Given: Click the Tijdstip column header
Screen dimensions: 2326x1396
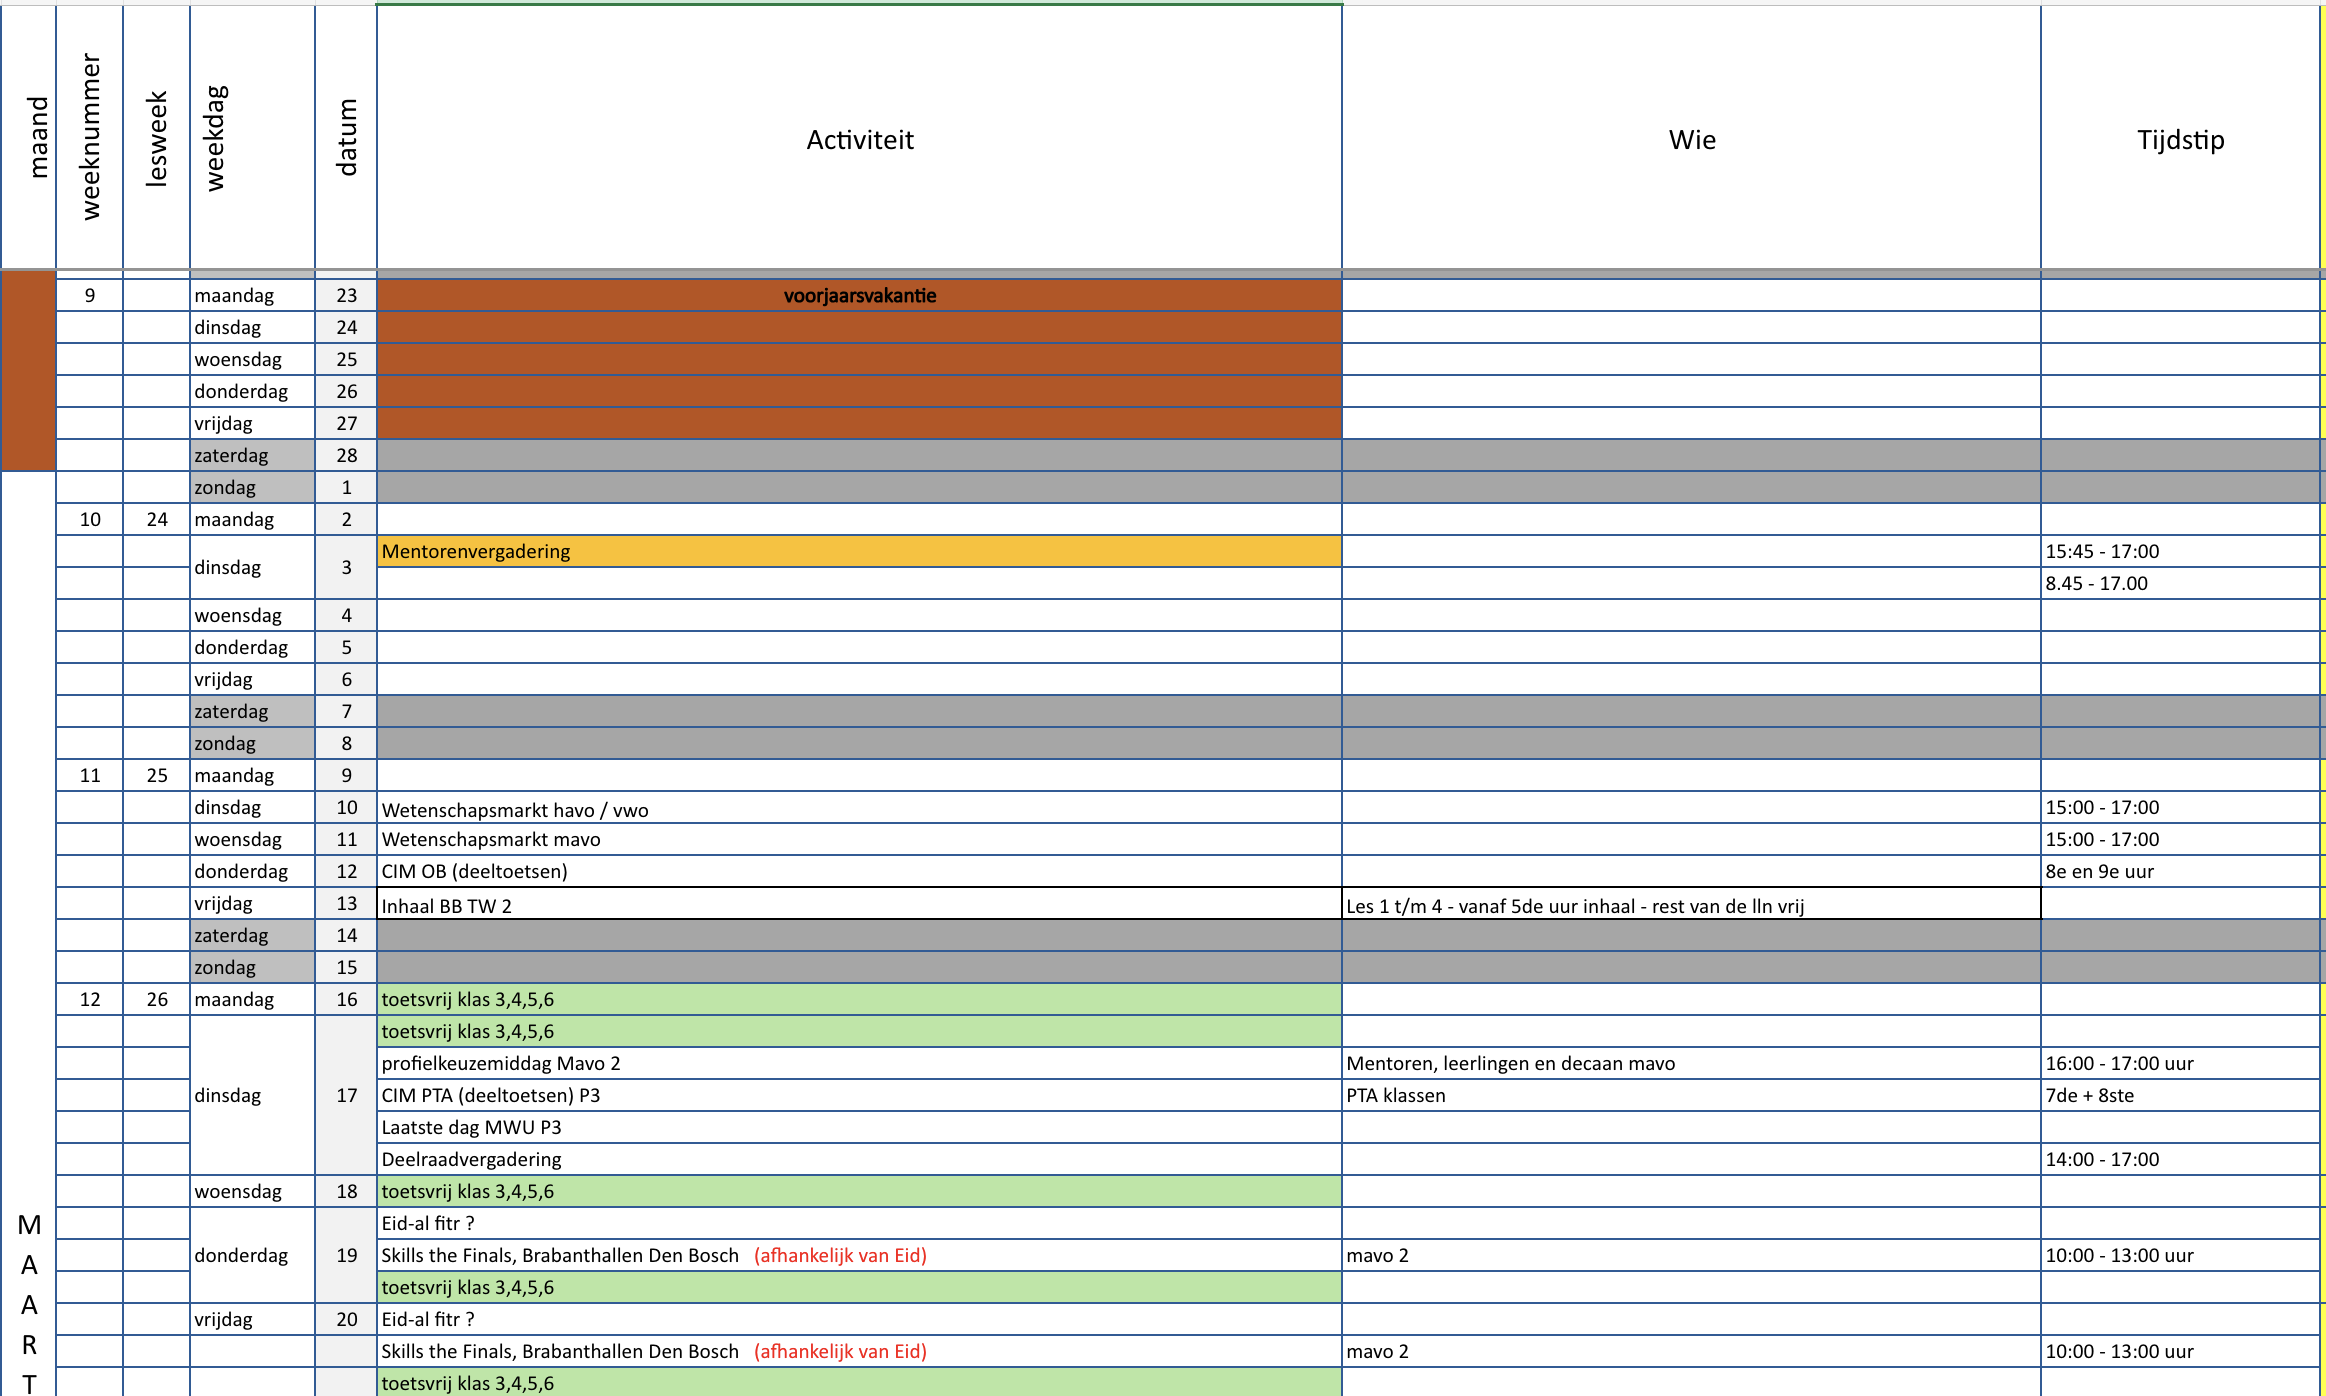Looking at the screenshot, I should (x=2180, y=139).
